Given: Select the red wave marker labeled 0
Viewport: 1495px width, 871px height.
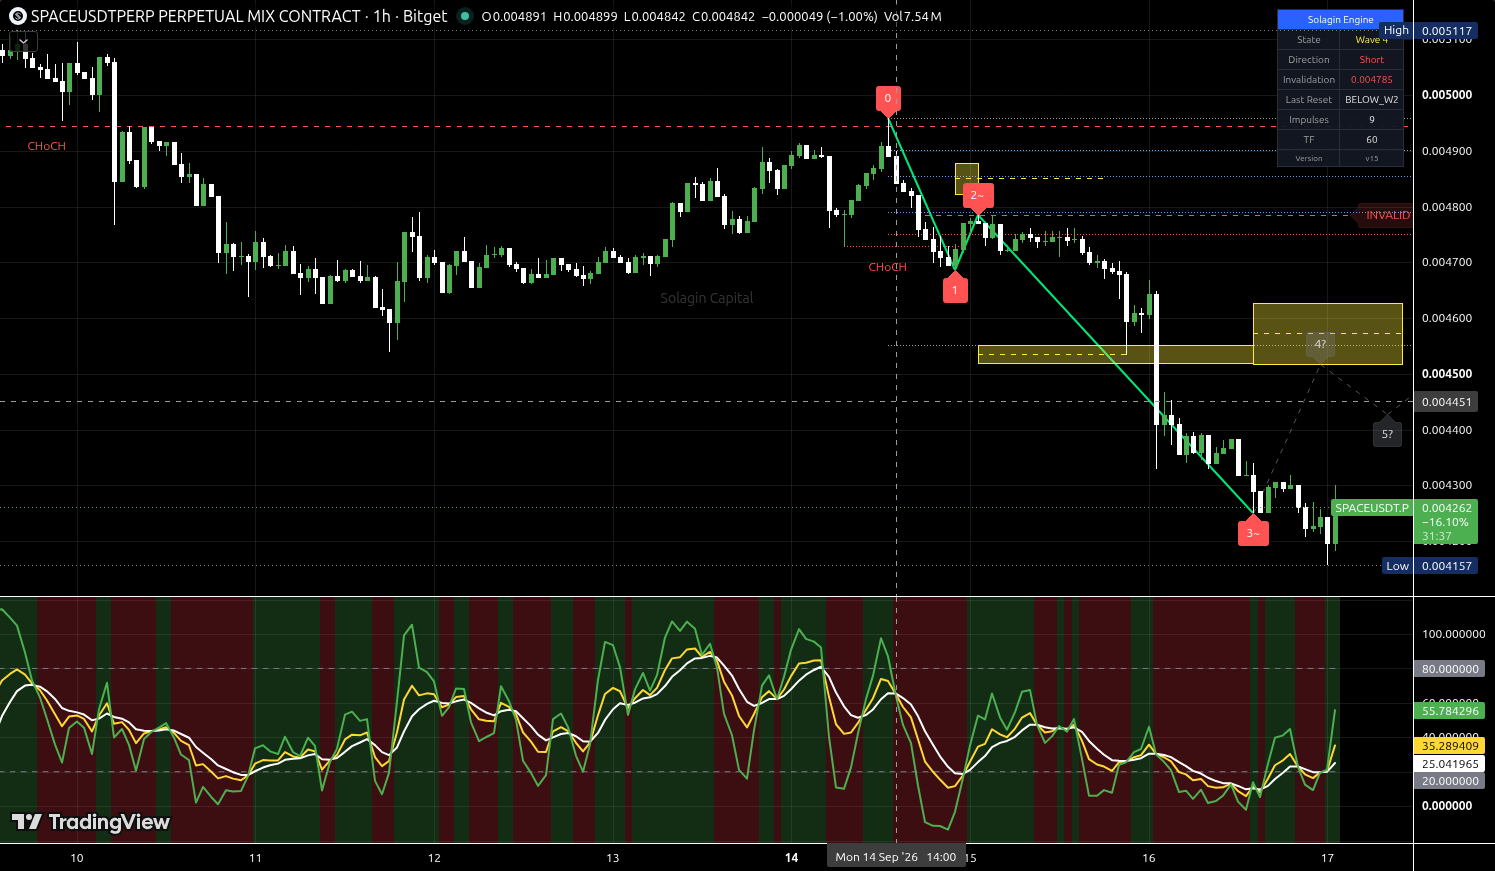Looking at the screenshot, I should pyautogui.click(x=888, y=100).
